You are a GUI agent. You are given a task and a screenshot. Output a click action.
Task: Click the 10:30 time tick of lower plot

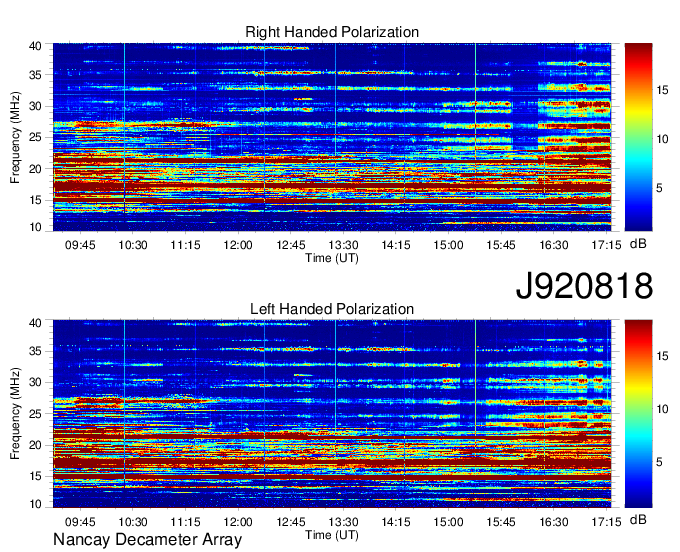[133, 522]
